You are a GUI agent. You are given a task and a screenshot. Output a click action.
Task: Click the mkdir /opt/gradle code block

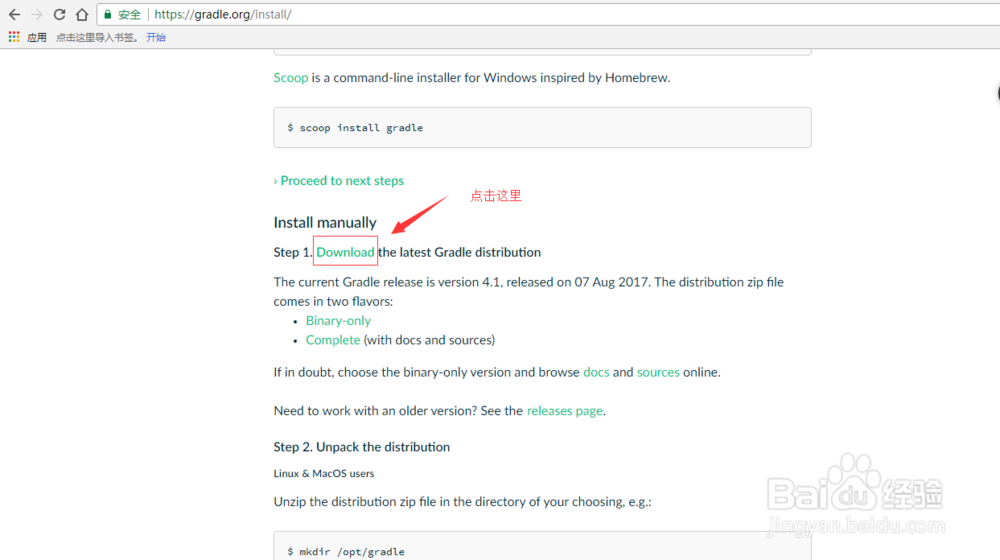pyautogui.click(x=543, y=546)
